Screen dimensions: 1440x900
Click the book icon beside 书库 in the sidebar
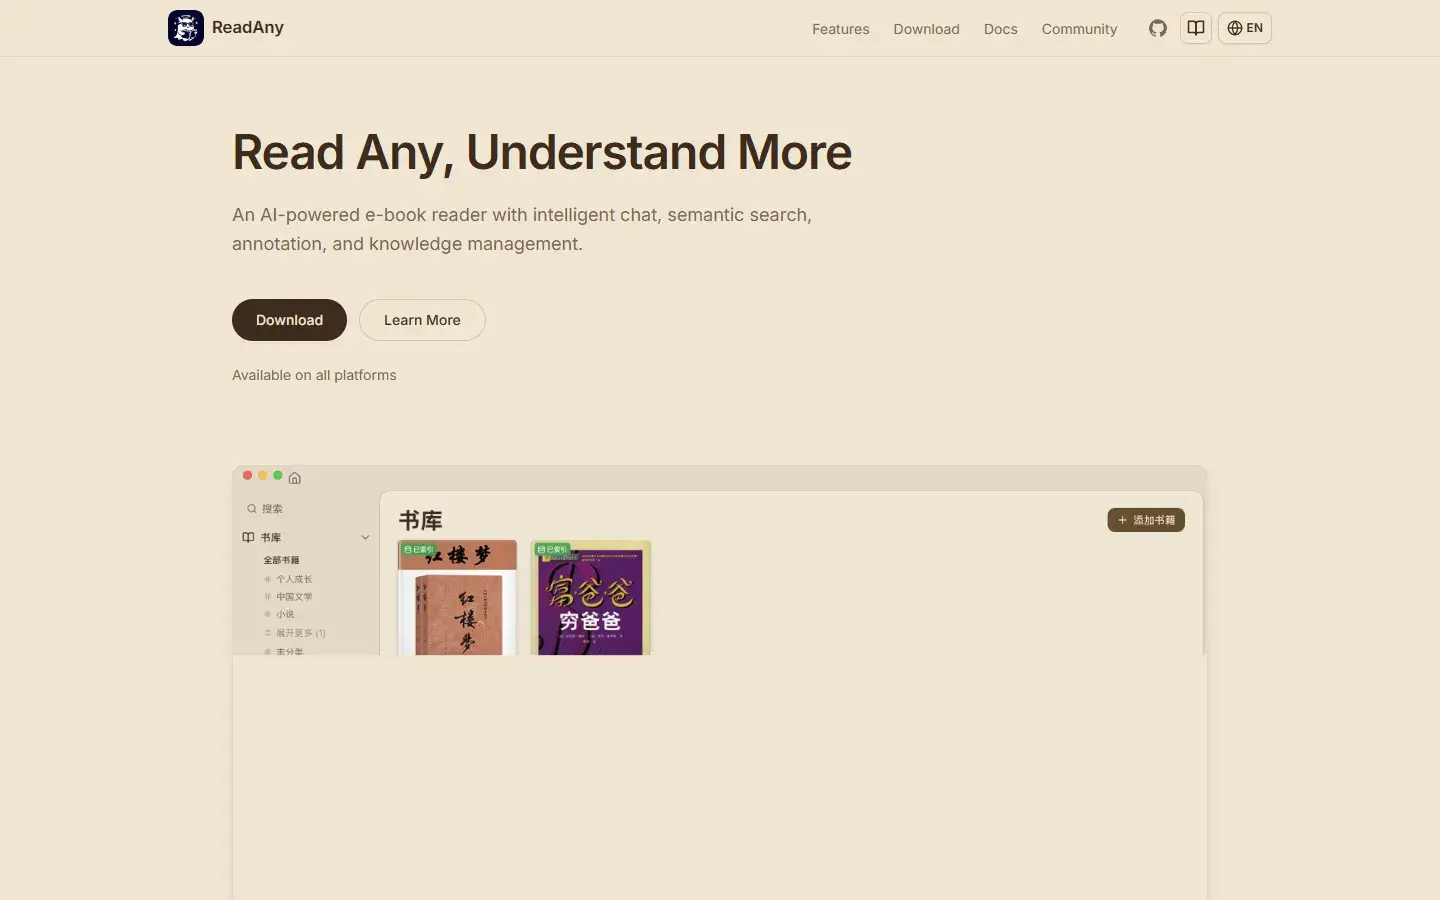248,537
